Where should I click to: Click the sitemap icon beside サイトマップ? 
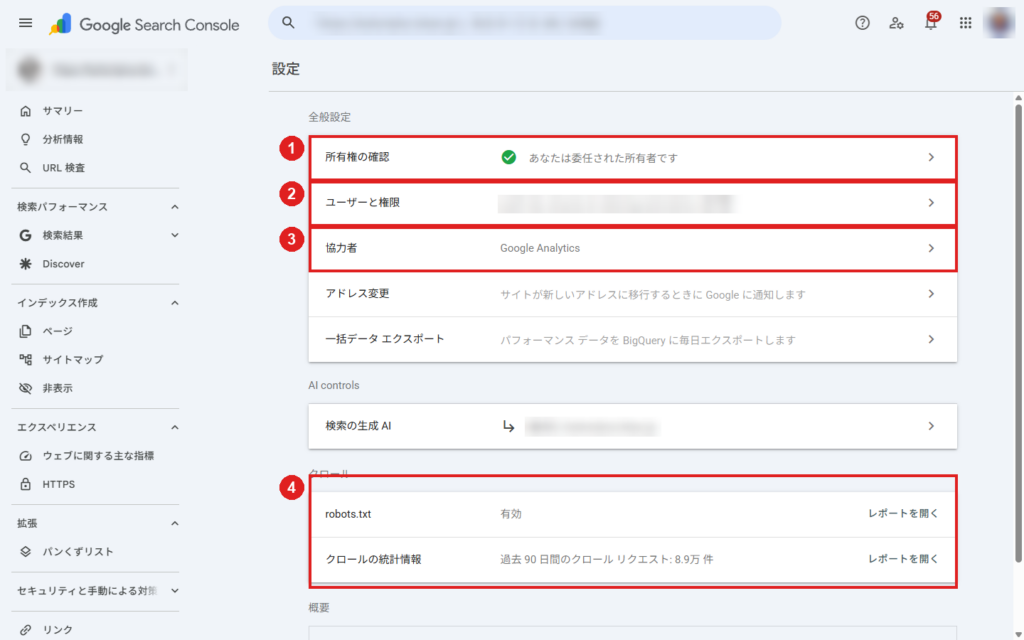tap(25, 359)
